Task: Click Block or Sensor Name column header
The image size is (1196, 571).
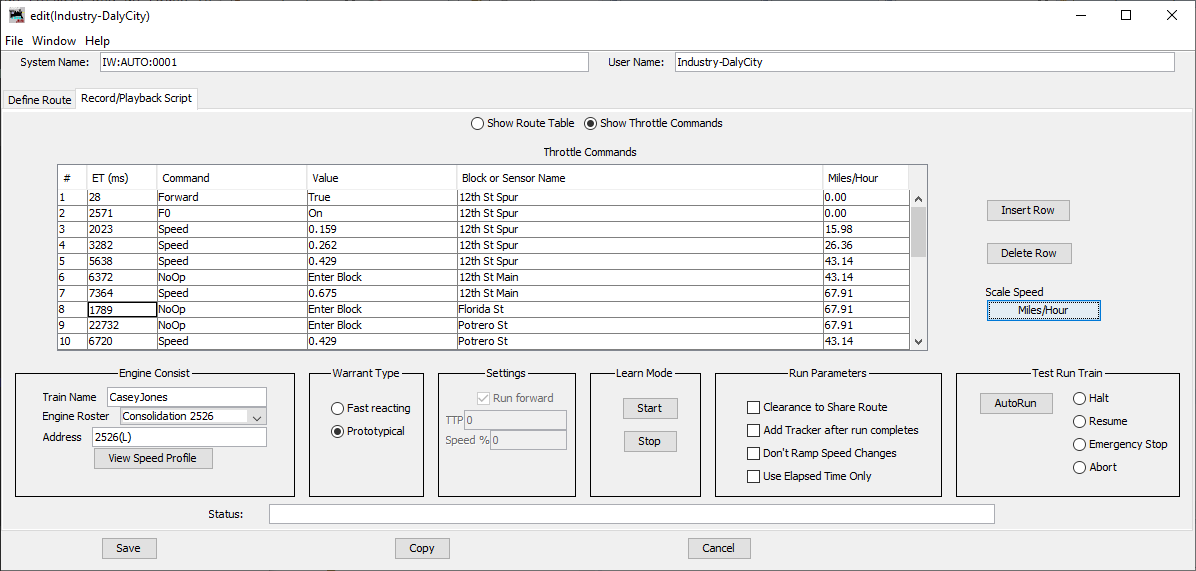Action: tap(639, 178)
